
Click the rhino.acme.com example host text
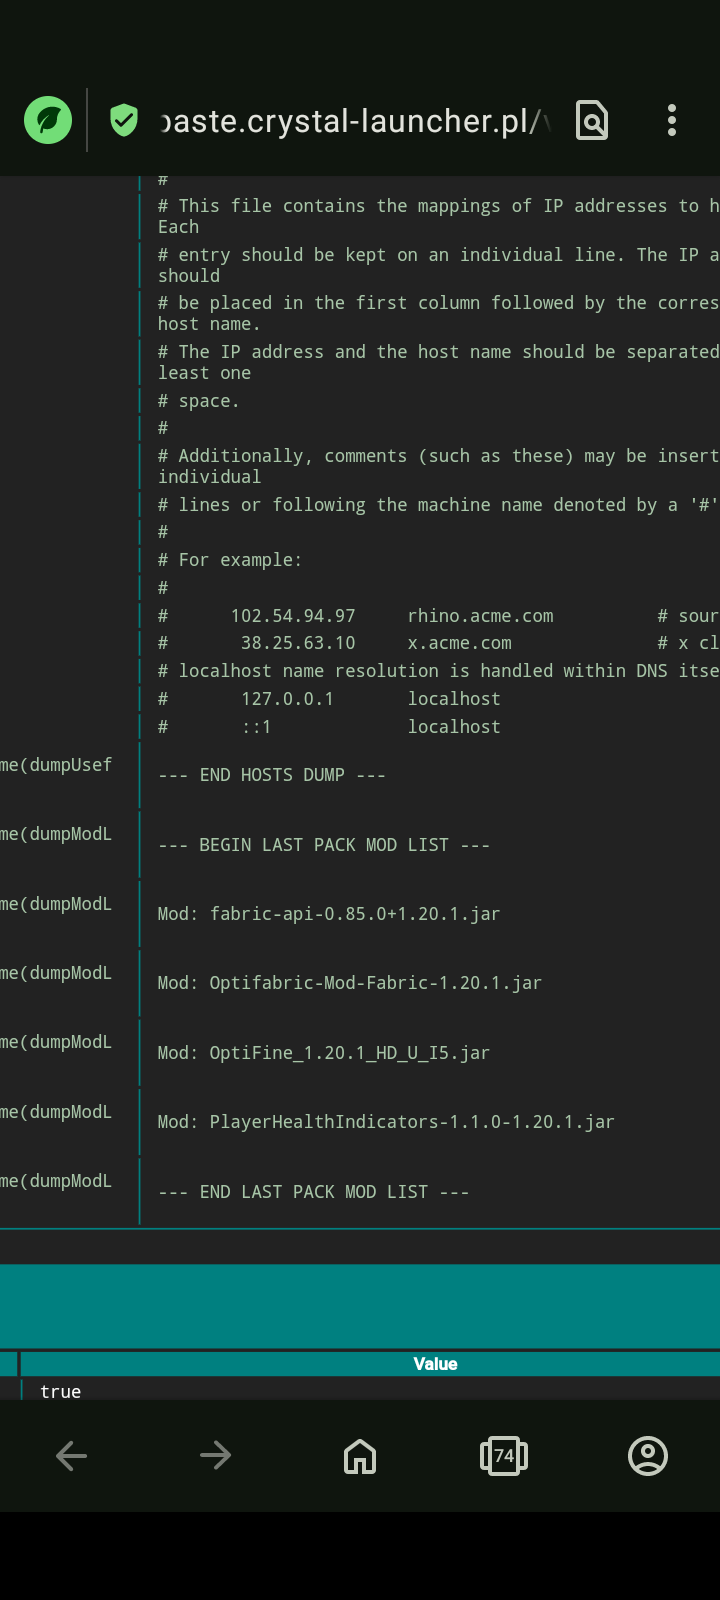click(480, 616)
